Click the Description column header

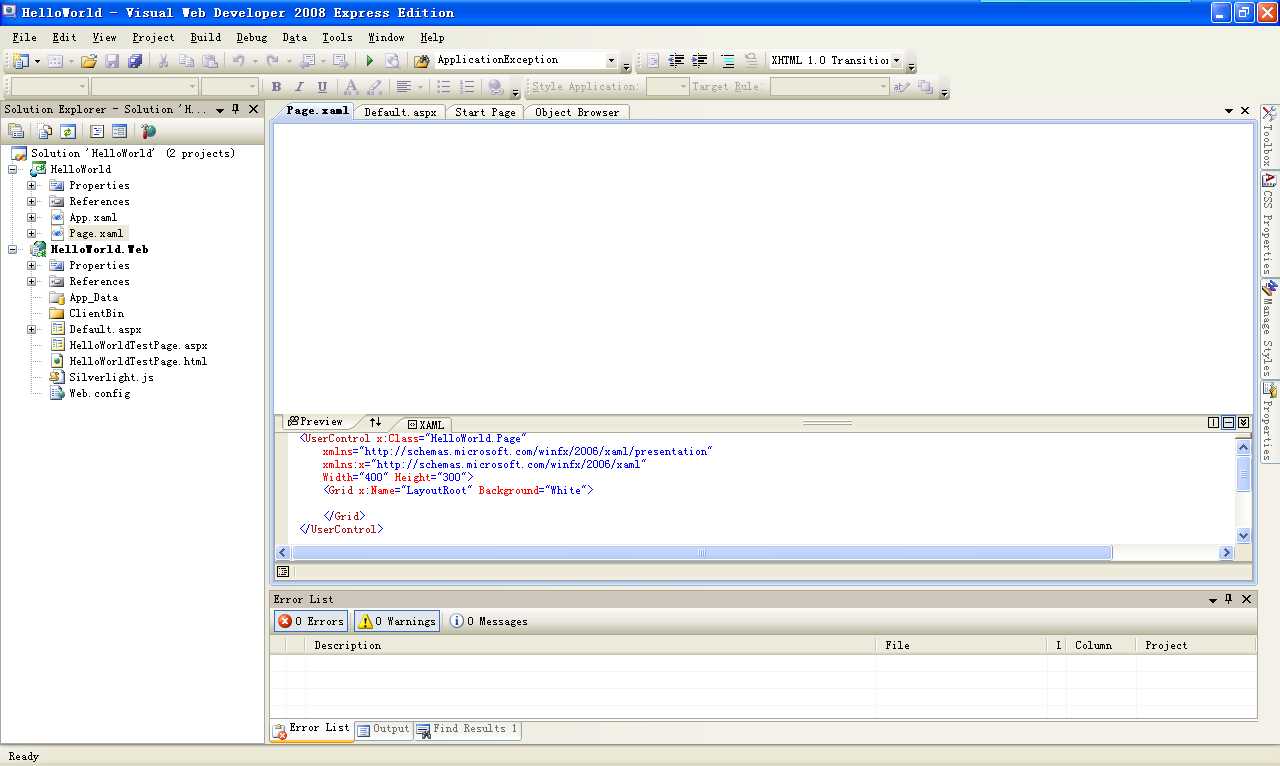coord(591,646)
